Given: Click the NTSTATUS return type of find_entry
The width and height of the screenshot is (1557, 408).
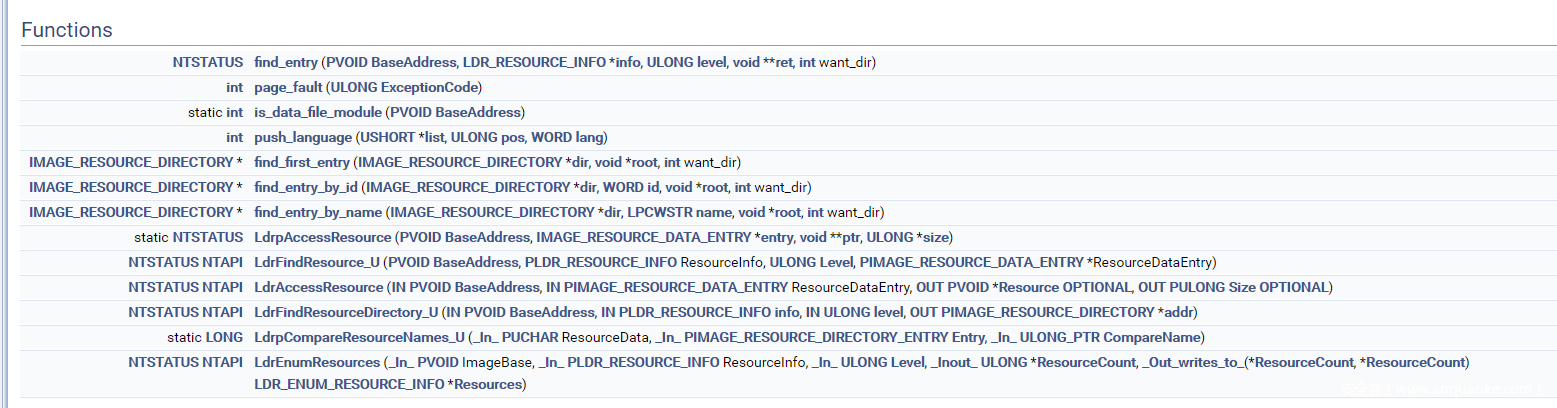Looking at the screenshot, I should 207,62.
